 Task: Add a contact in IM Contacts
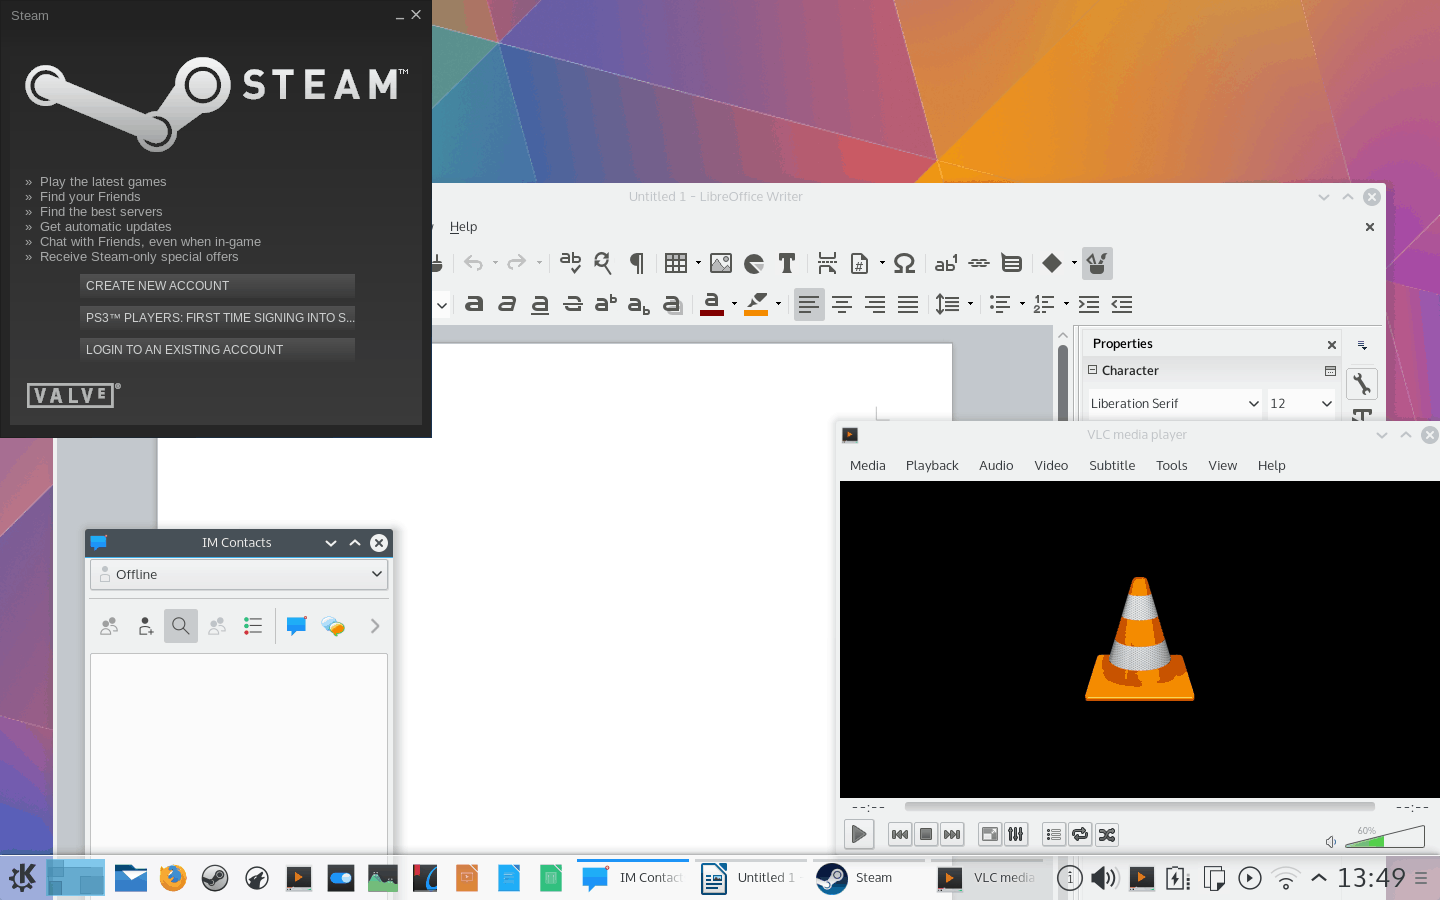pyautogui.click(x=145, y=626)
